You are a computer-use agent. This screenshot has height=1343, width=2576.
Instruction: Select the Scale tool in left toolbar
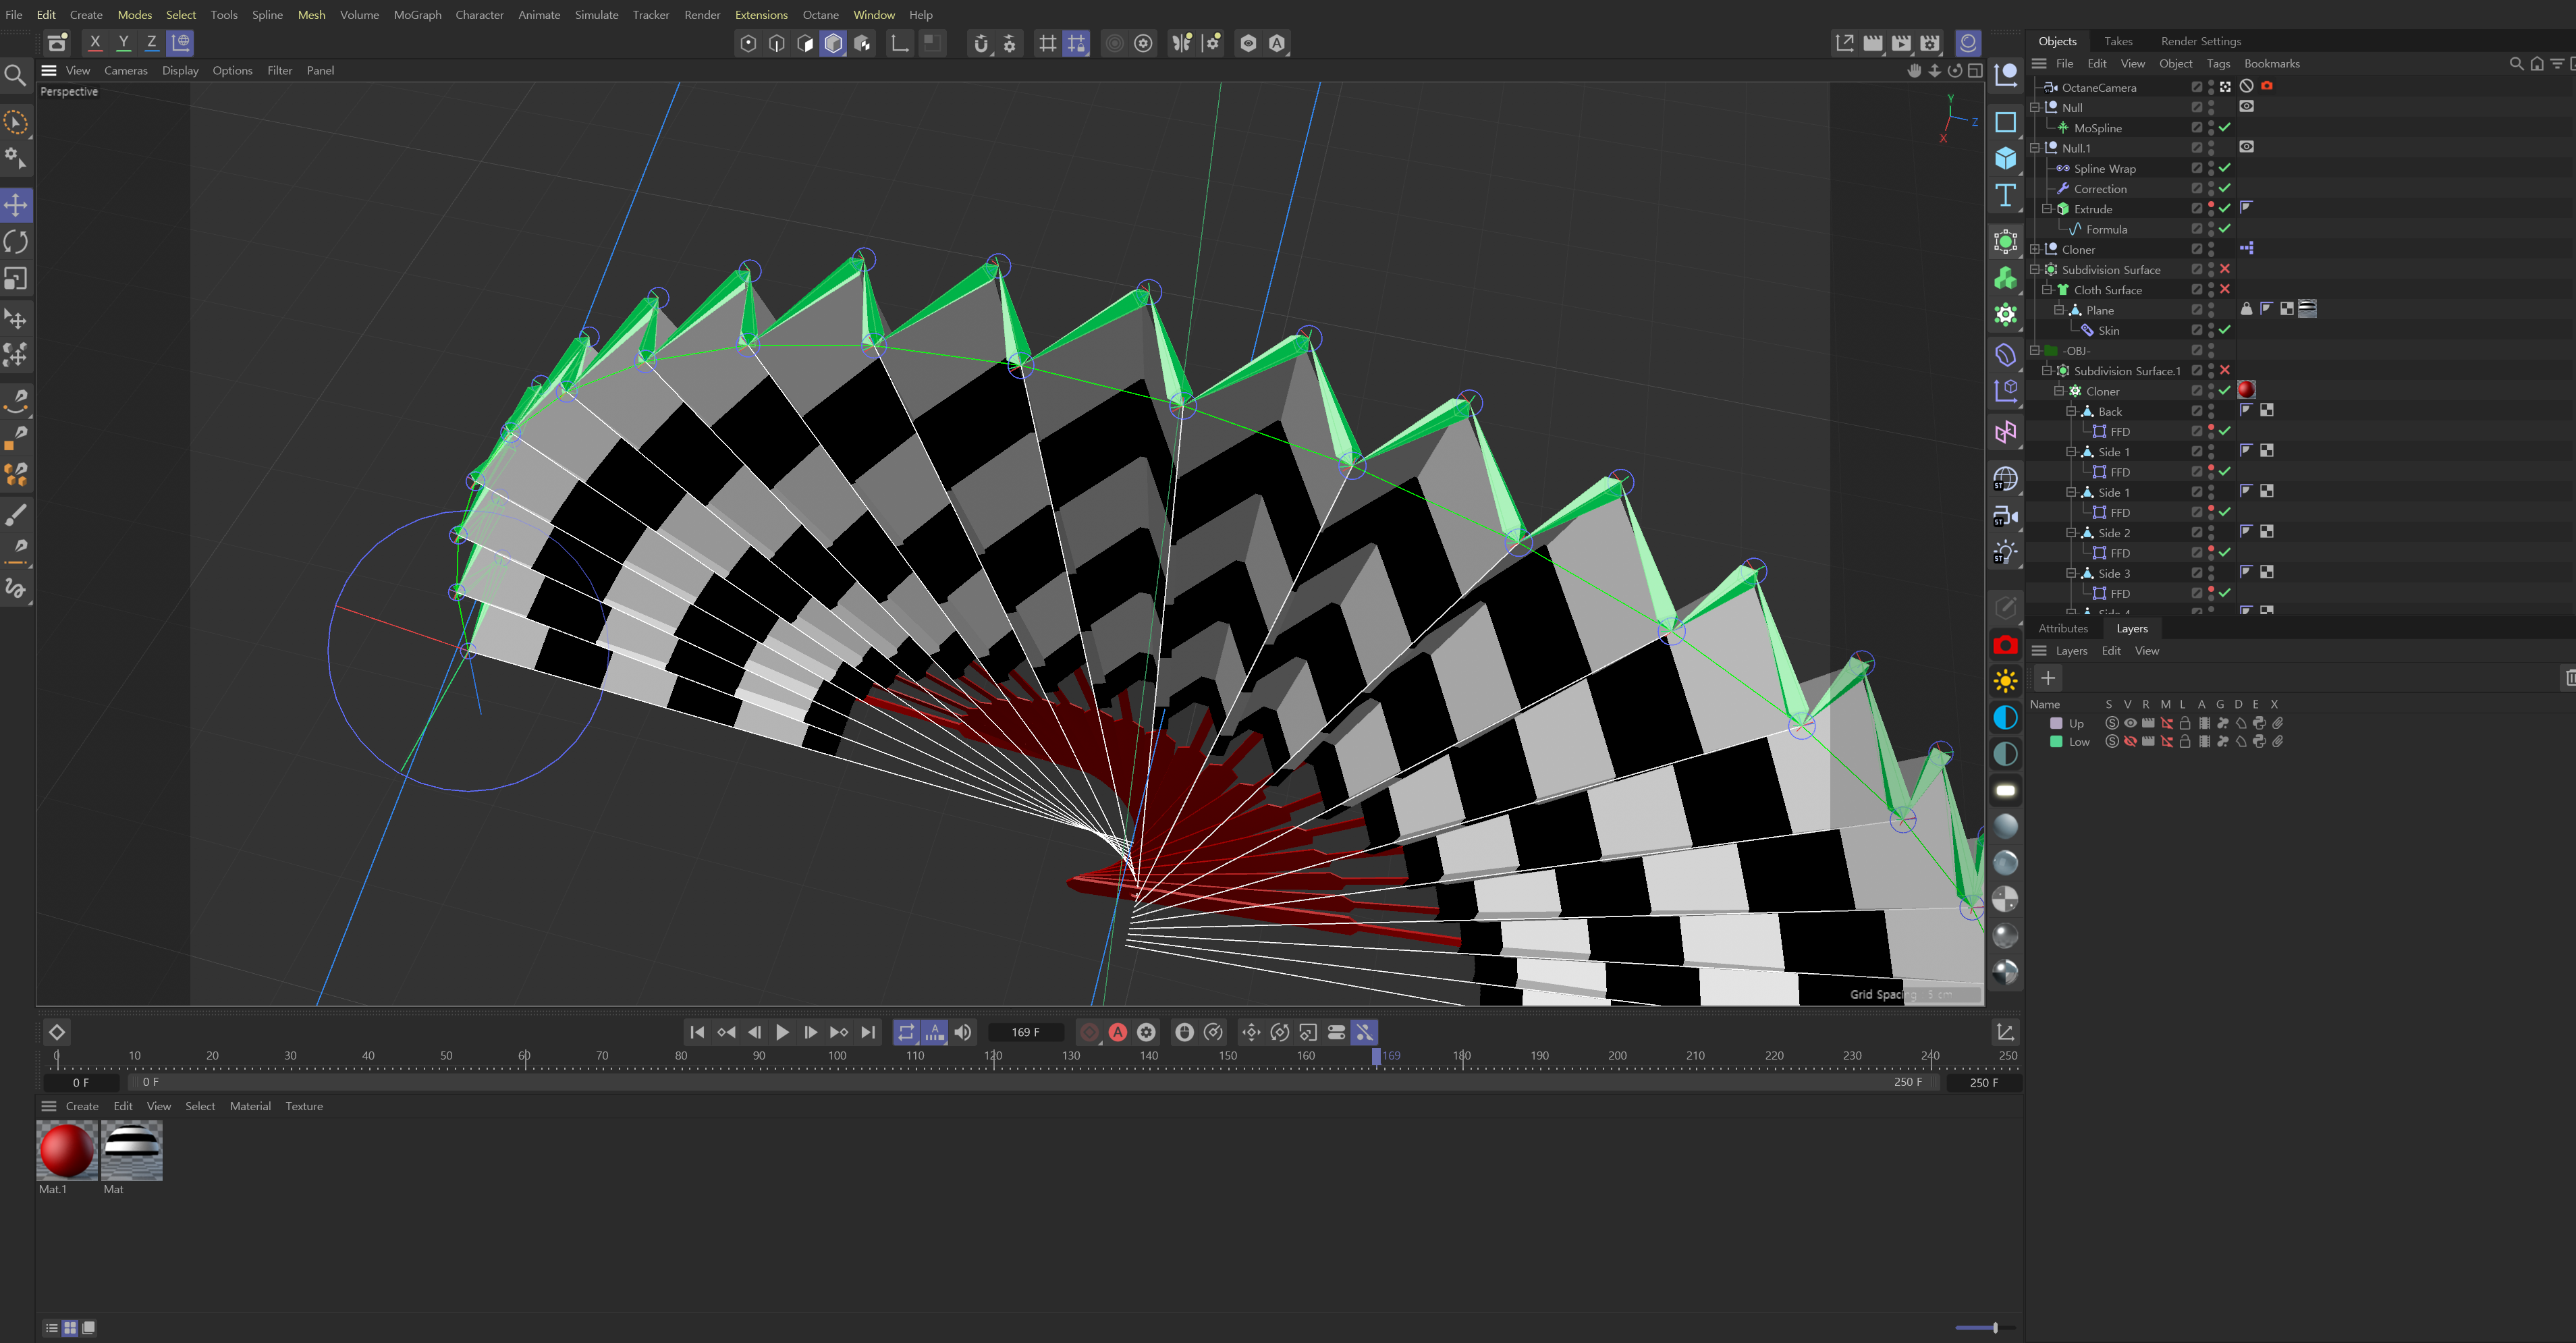click(16, 279)
